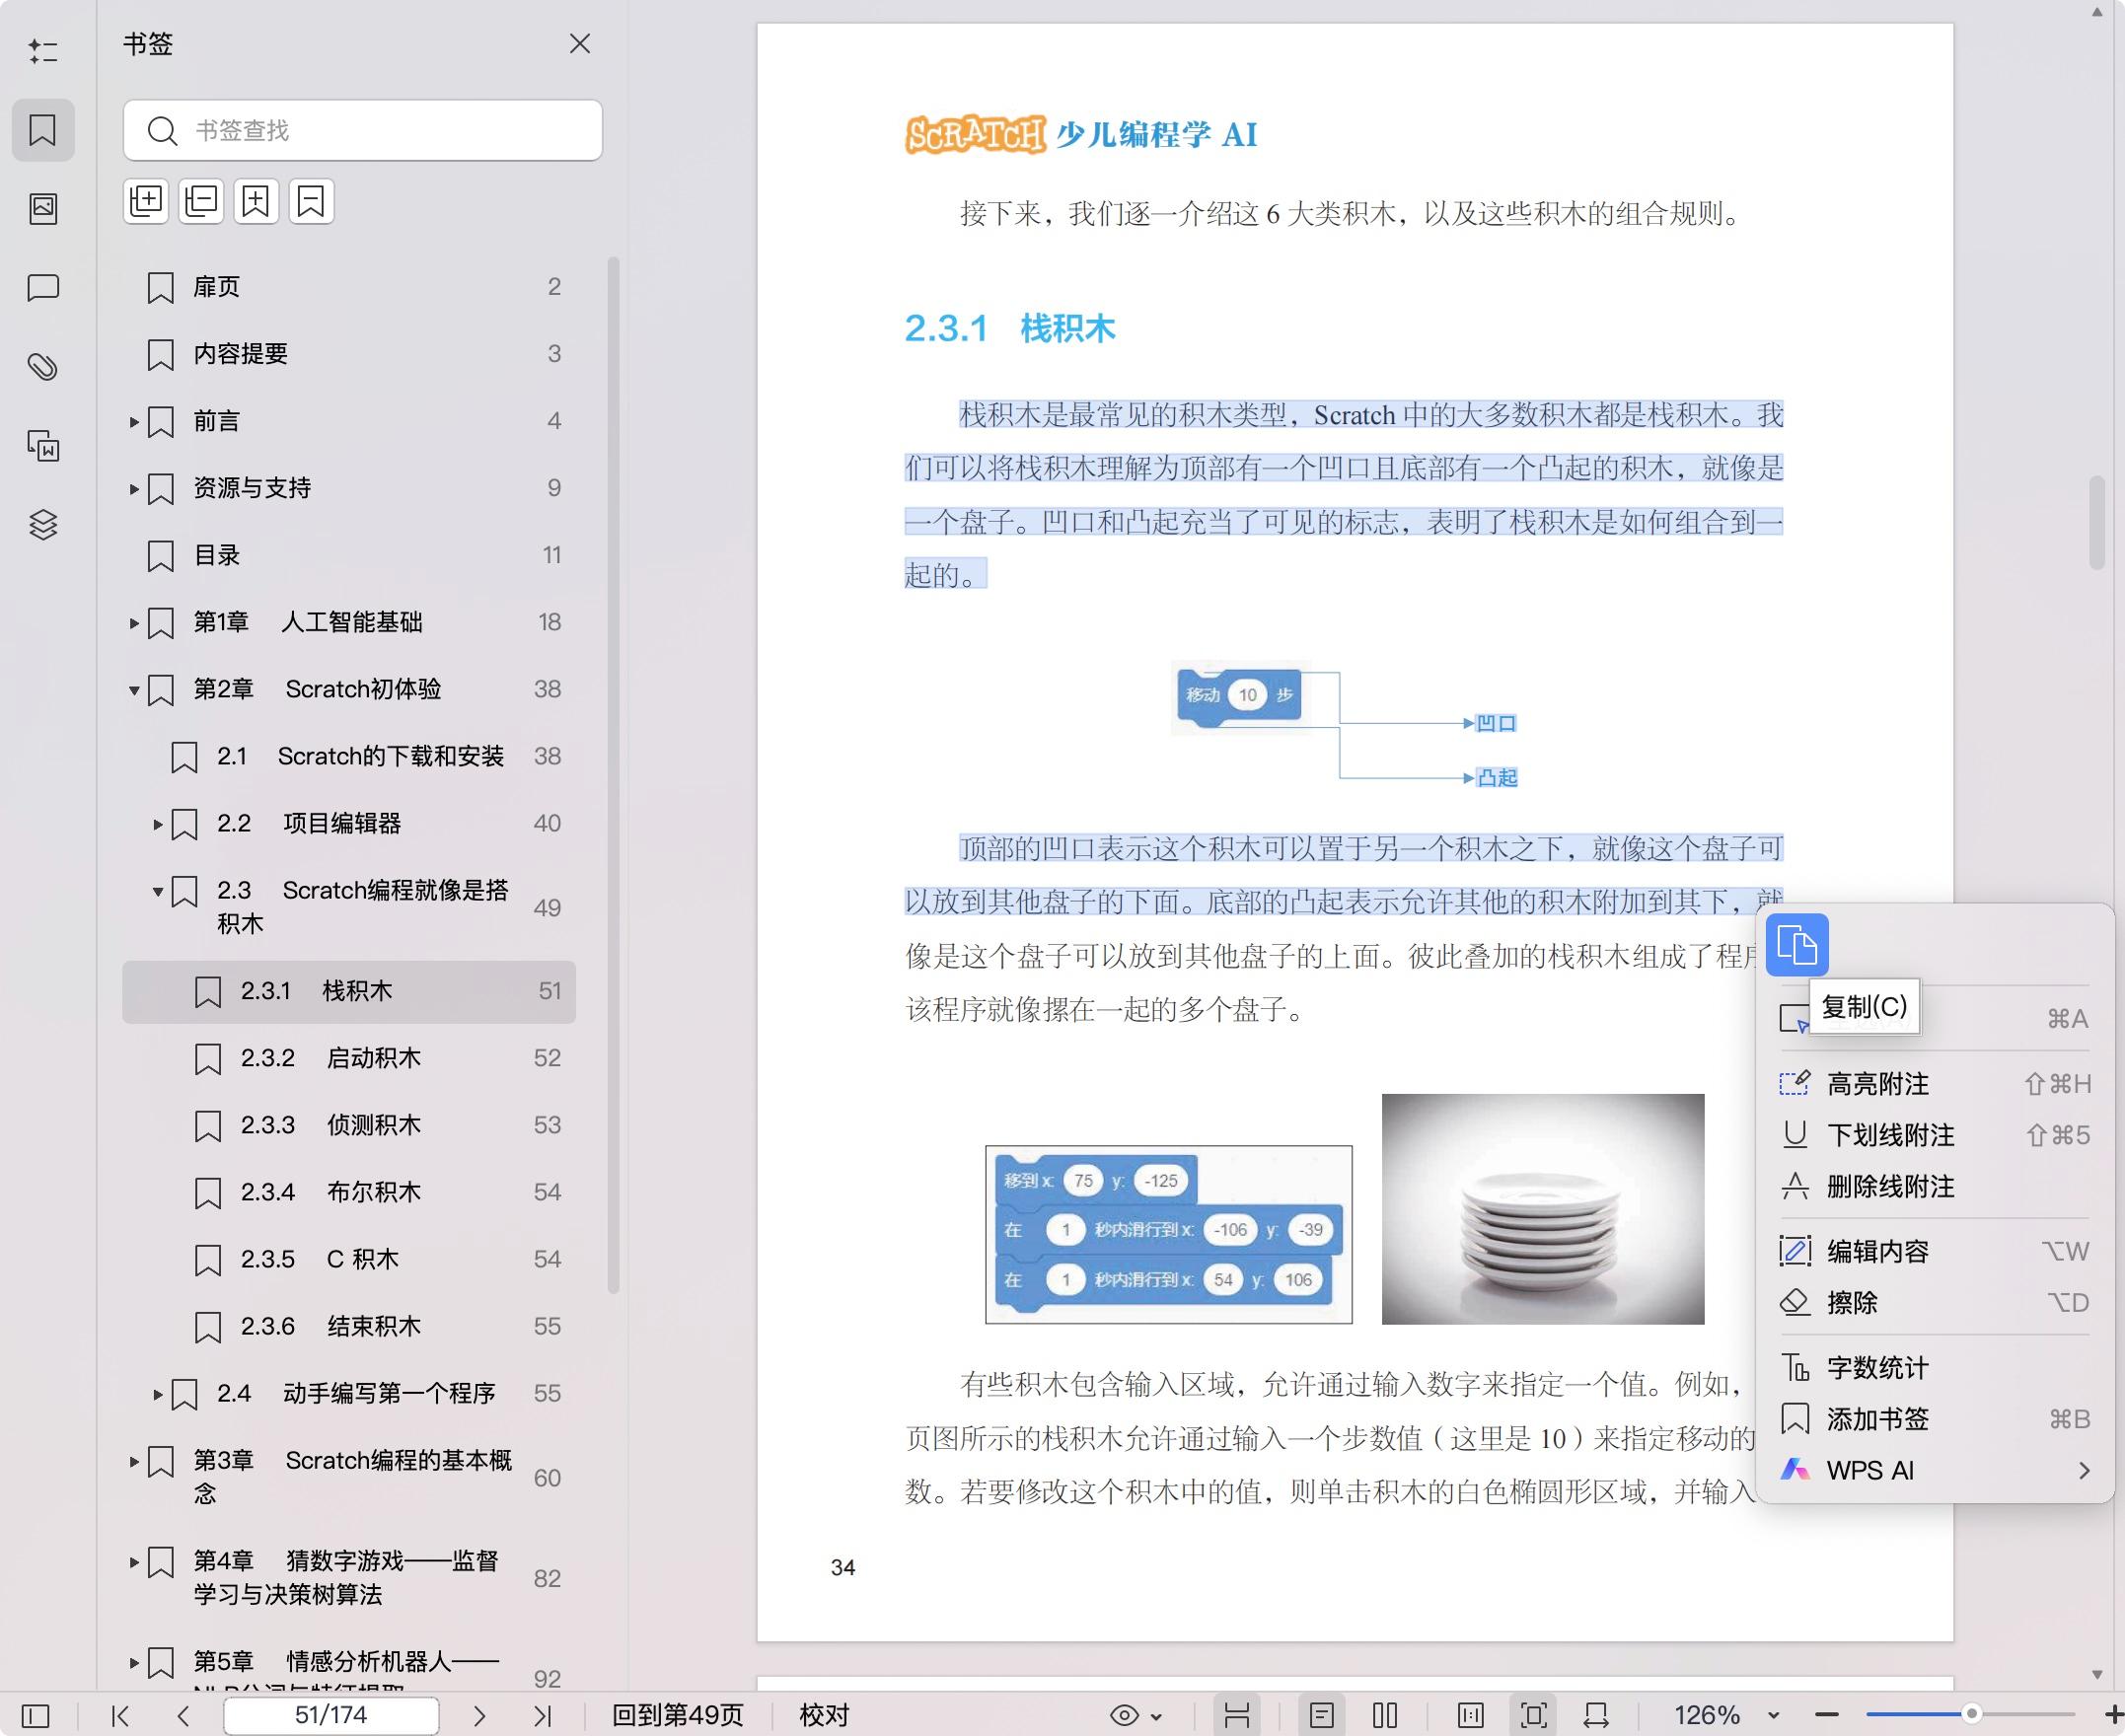Choose 擦除 from context menu
The height and width of the screenshot is (1736, 2125).
[1935, 1303]
